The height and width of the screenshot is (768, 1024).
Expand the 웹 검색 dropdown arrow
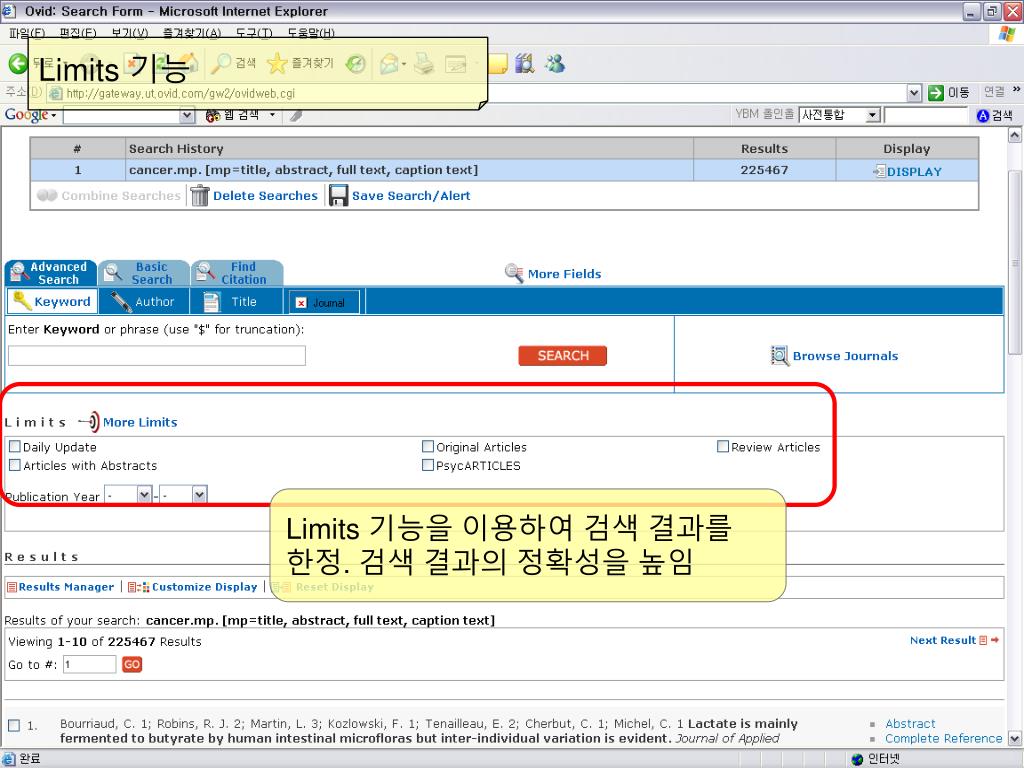(x=272, y=115)
